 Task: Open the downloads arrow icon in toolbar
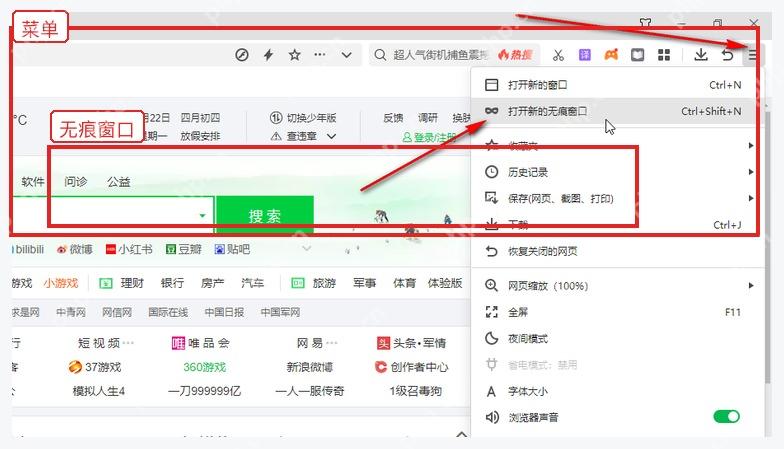(x=701, y=54)
